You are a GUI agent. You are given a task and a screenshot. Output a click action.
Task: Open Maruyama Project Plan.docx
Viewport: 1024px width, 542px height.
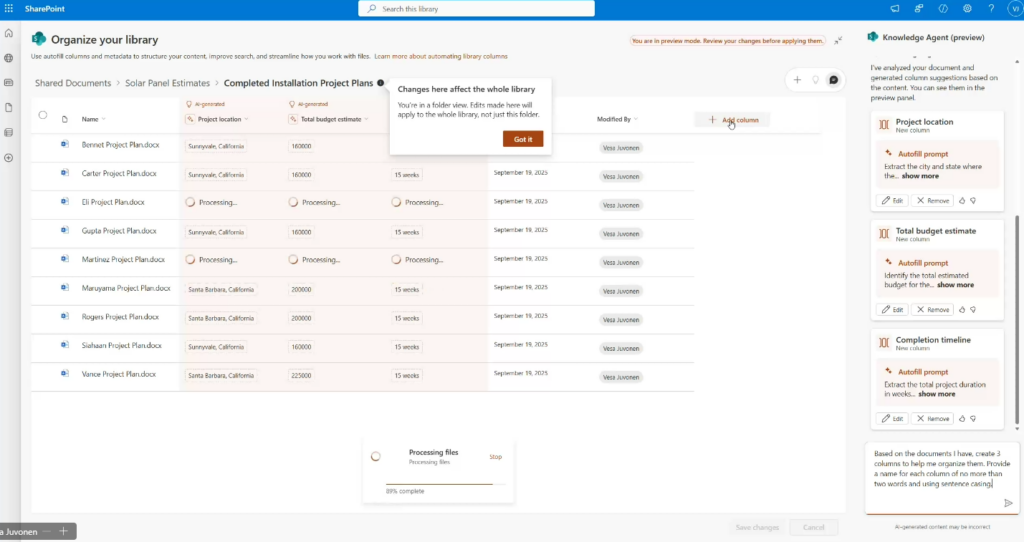pyautogui.click(x=126, y=288)
